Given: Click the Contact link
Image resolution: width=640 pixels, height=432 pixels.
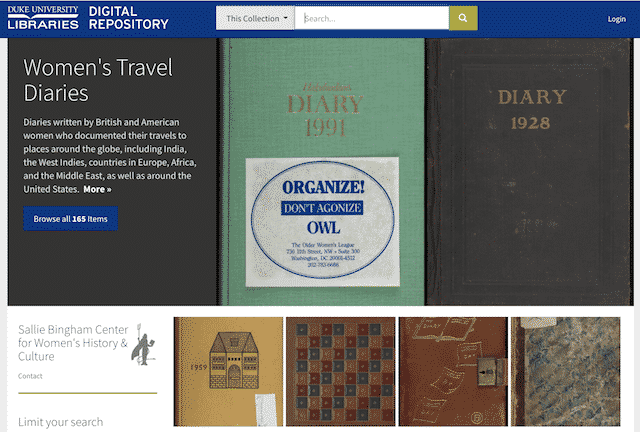Looking at the screenshot, I should tap(30, 376).
